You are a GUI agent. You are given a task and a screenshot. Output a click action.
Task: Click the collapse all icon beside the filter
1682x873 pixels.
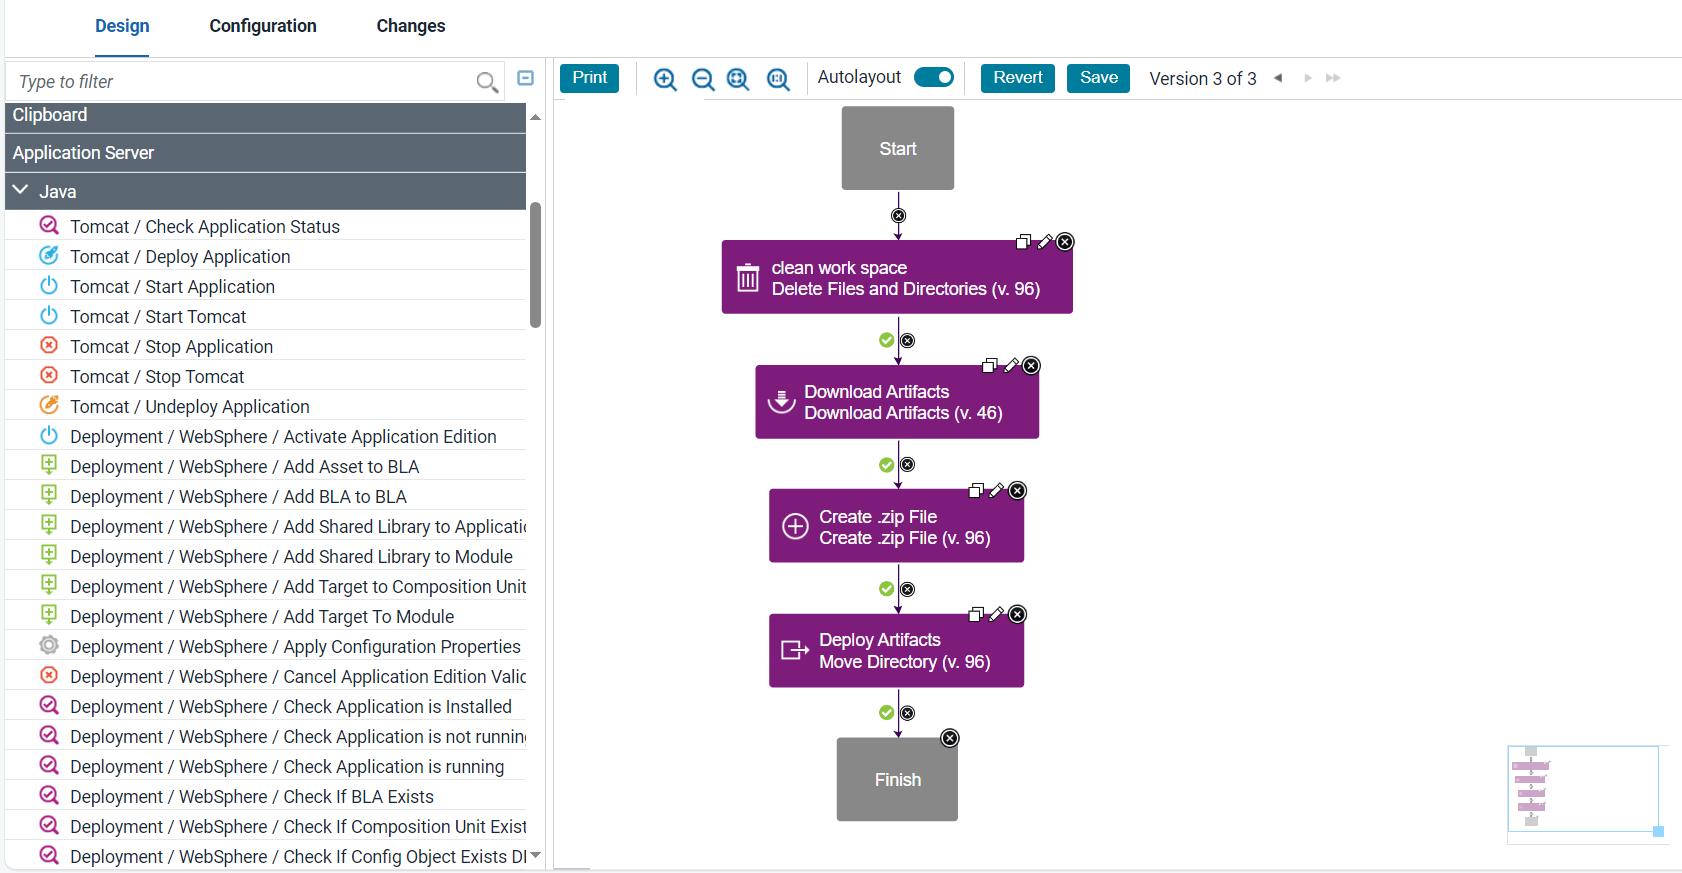(x=526, y=78)
